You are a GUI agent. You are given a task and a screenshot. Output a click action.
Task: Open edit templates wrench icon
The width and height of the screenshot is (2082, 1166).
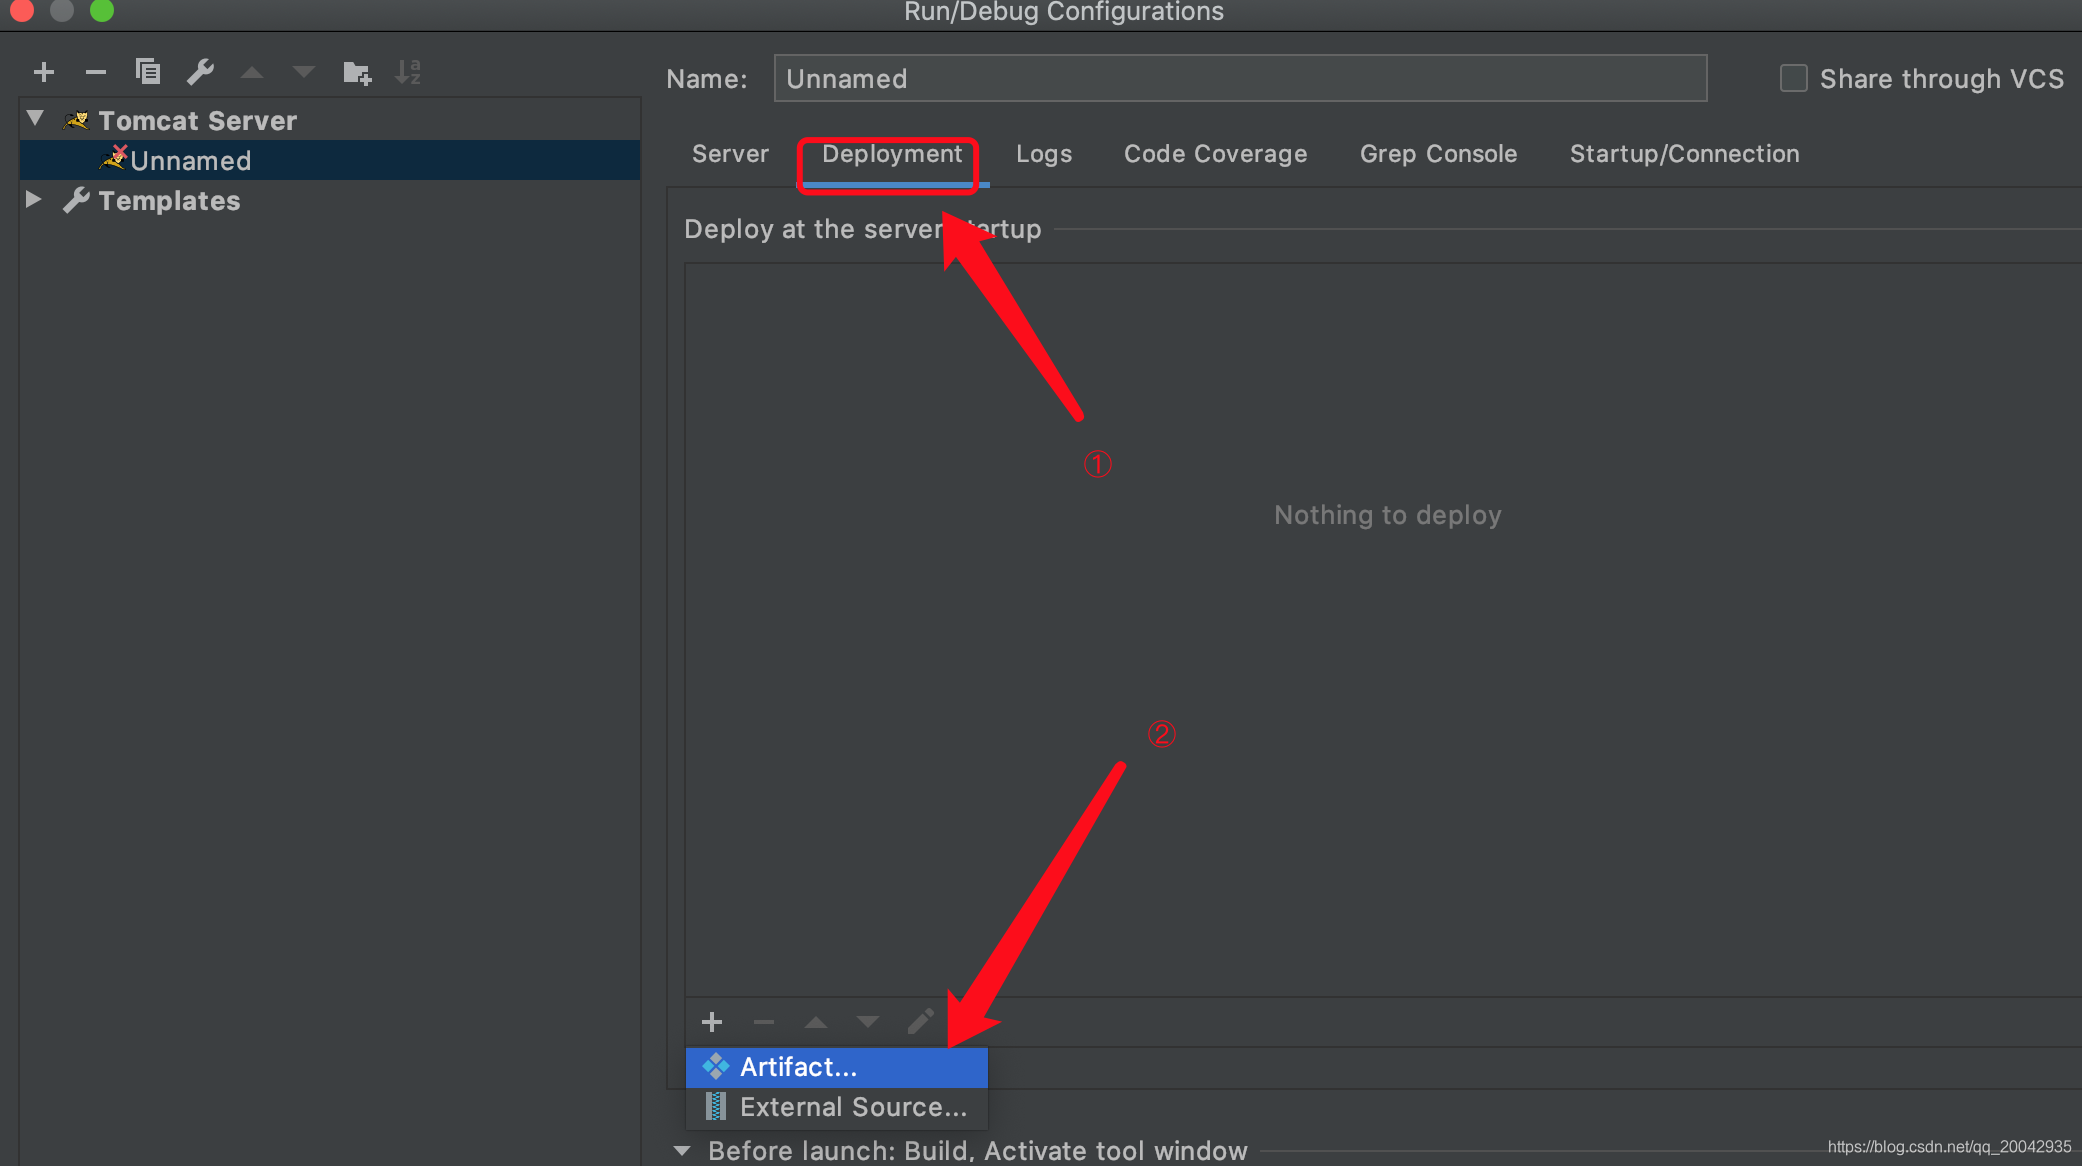[200, 72]
